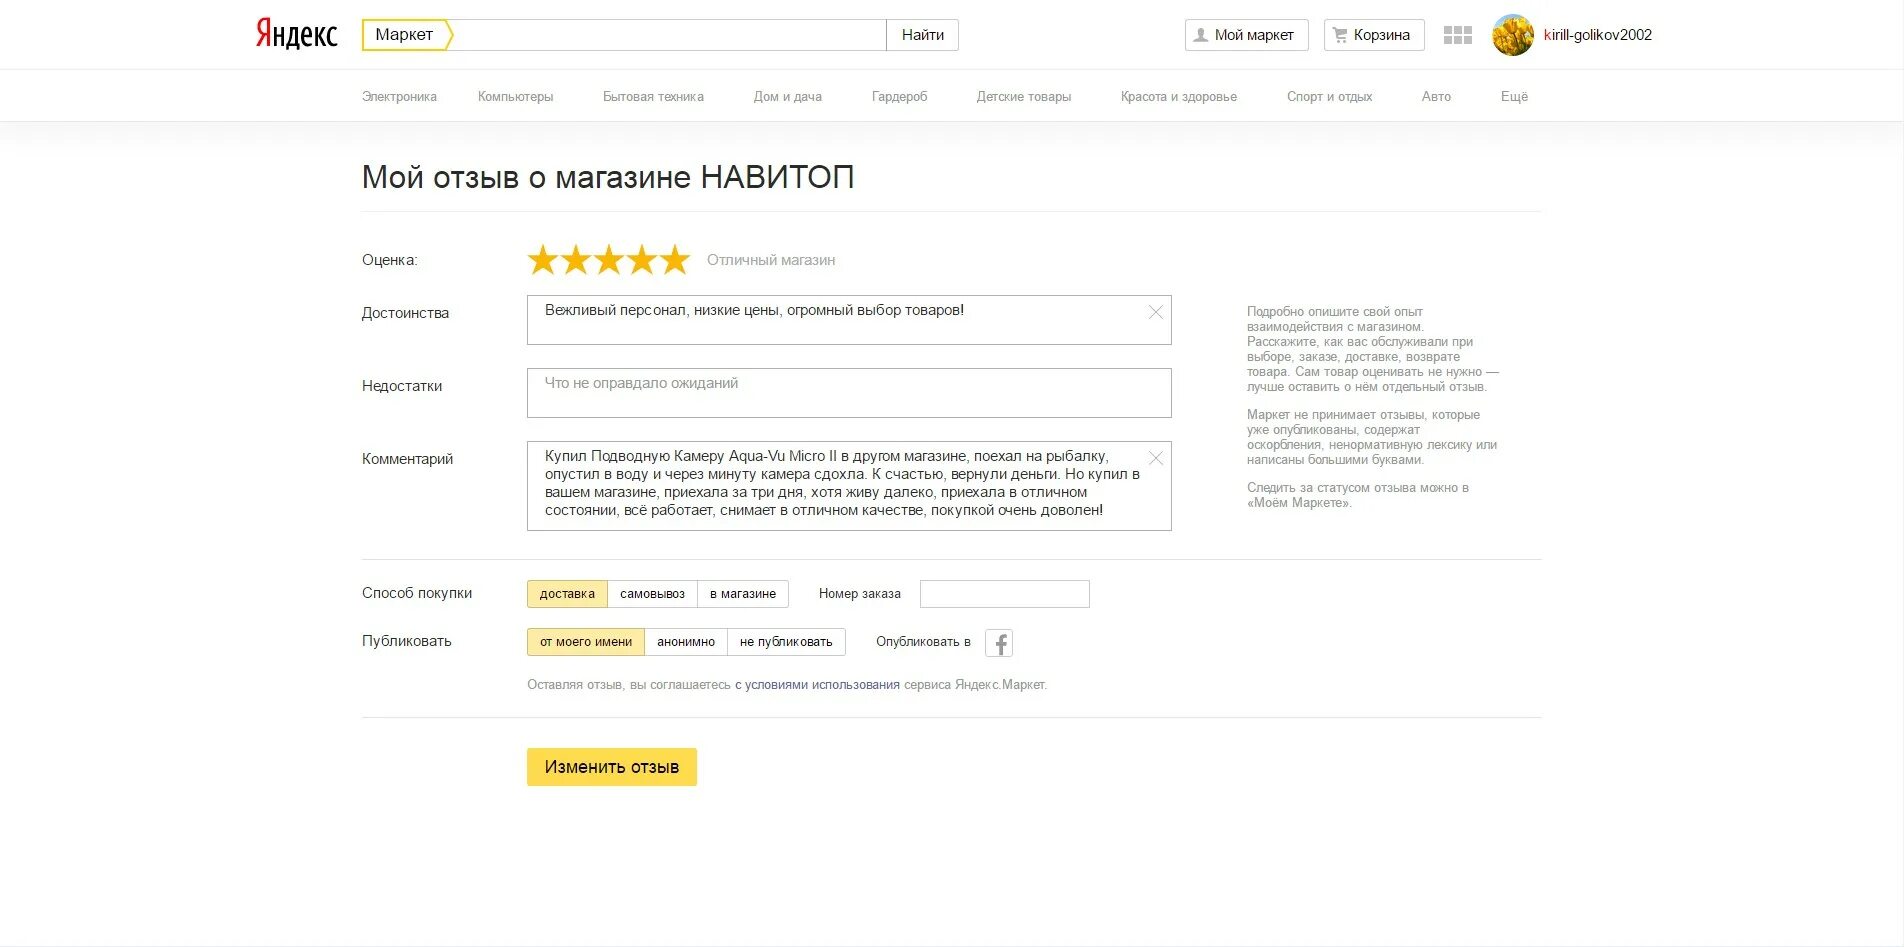
Task: Clear the Достоинства text field
Action: point(1156,312)
